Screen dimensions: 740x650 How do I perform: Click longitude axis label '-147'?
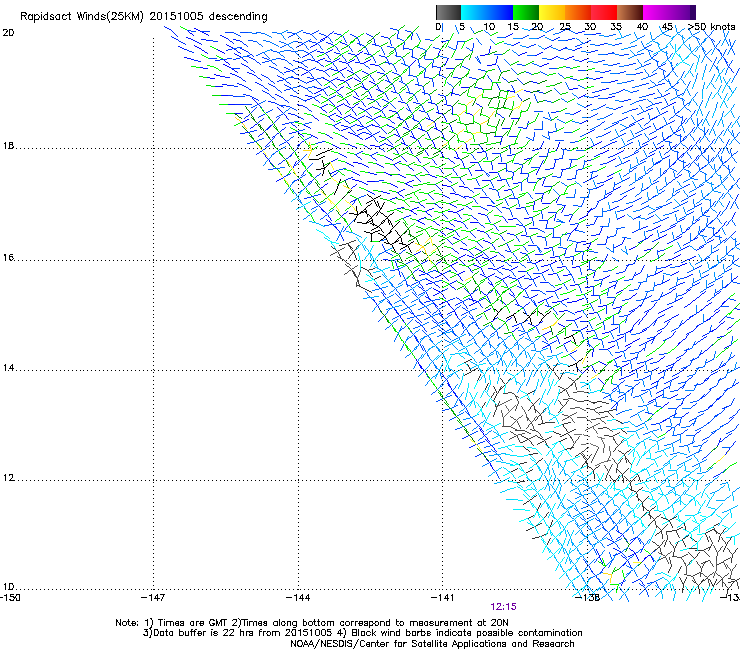tap(153, 598)
